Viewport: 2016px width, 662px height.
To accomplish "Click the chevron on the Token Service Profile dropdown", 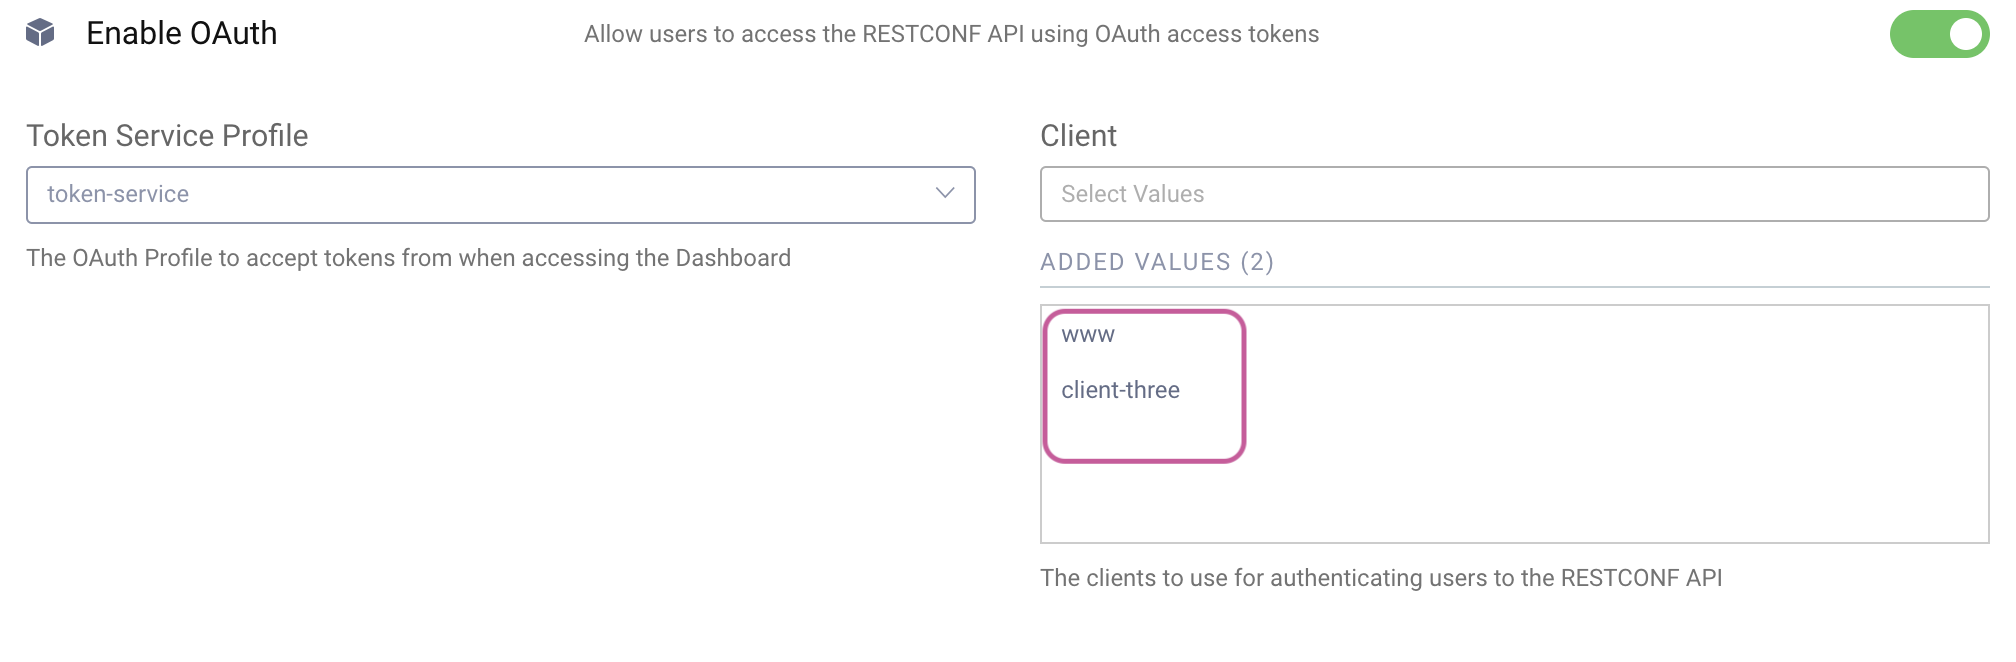I will (x=944, y=194).
